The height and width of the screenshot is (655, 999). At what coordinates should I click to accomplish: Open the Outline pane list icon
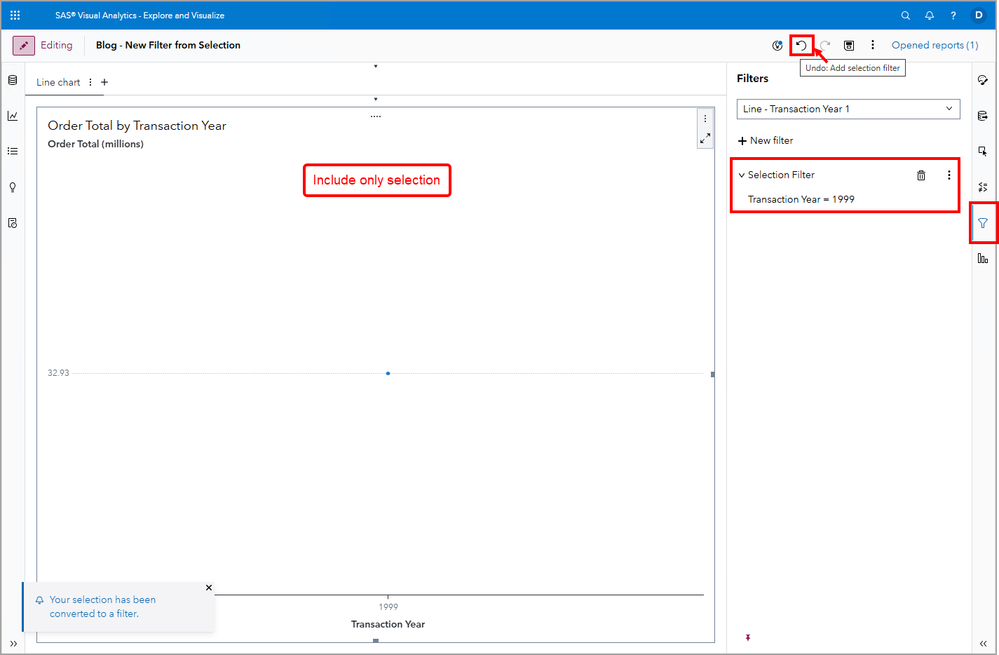(13, 151)
